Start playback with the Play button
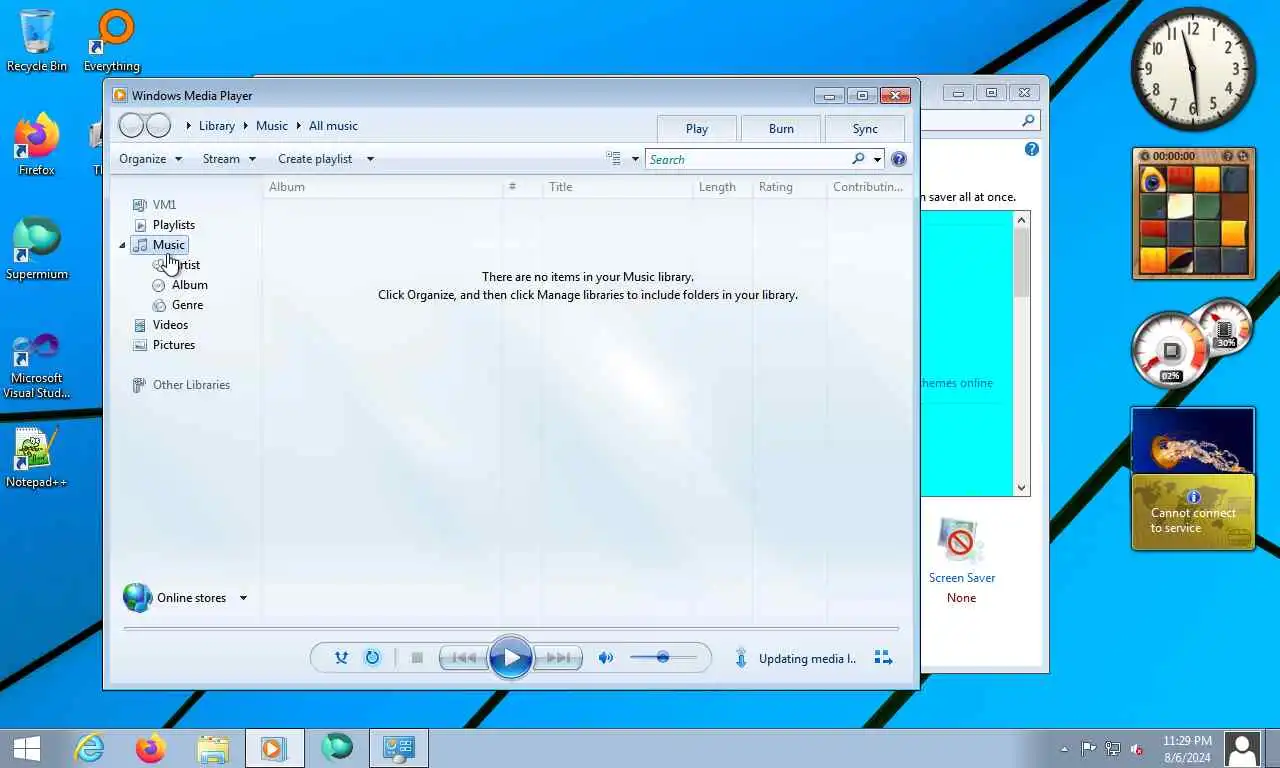 pyautogui.click(x=510, y=657)
